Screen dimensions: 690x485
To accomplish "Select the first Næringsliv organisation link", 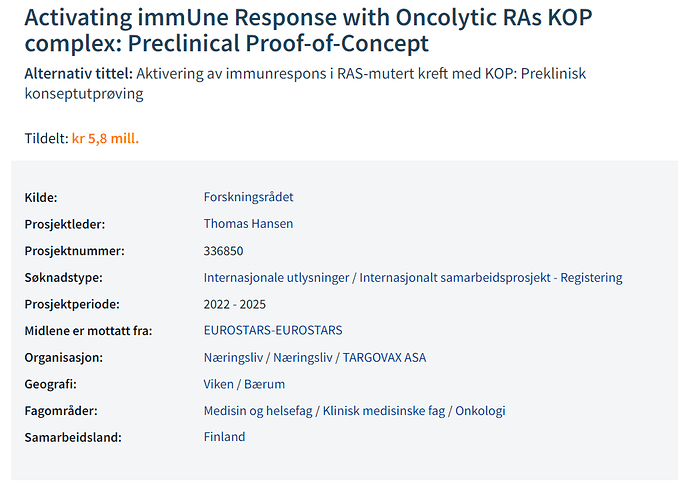I will (x=233, y=357).
